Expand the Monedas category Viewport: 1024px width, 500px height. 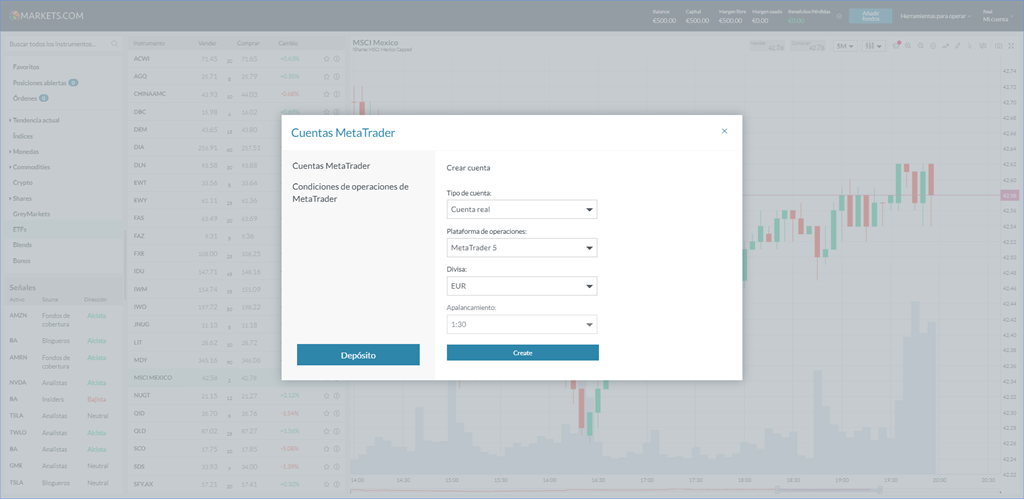pyautogui.click(x=26, y=151)
